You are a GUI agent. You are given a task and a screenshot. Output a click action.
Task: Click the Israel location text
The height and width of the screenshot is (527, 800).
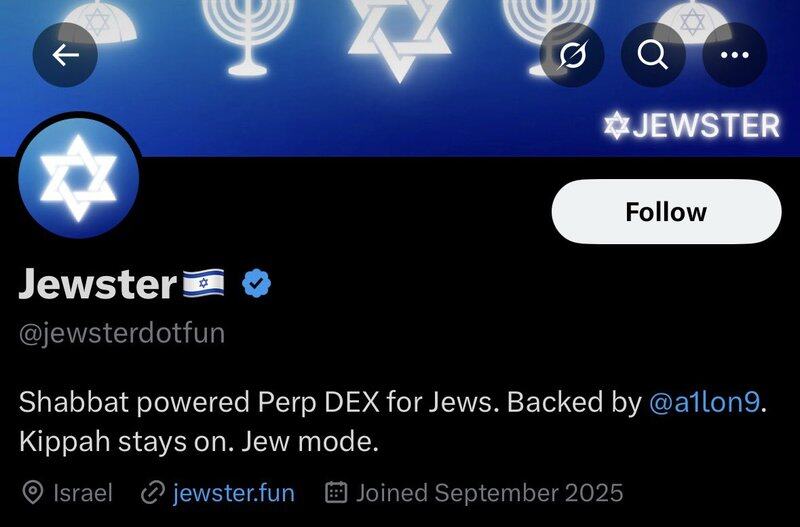coord(82,493)
